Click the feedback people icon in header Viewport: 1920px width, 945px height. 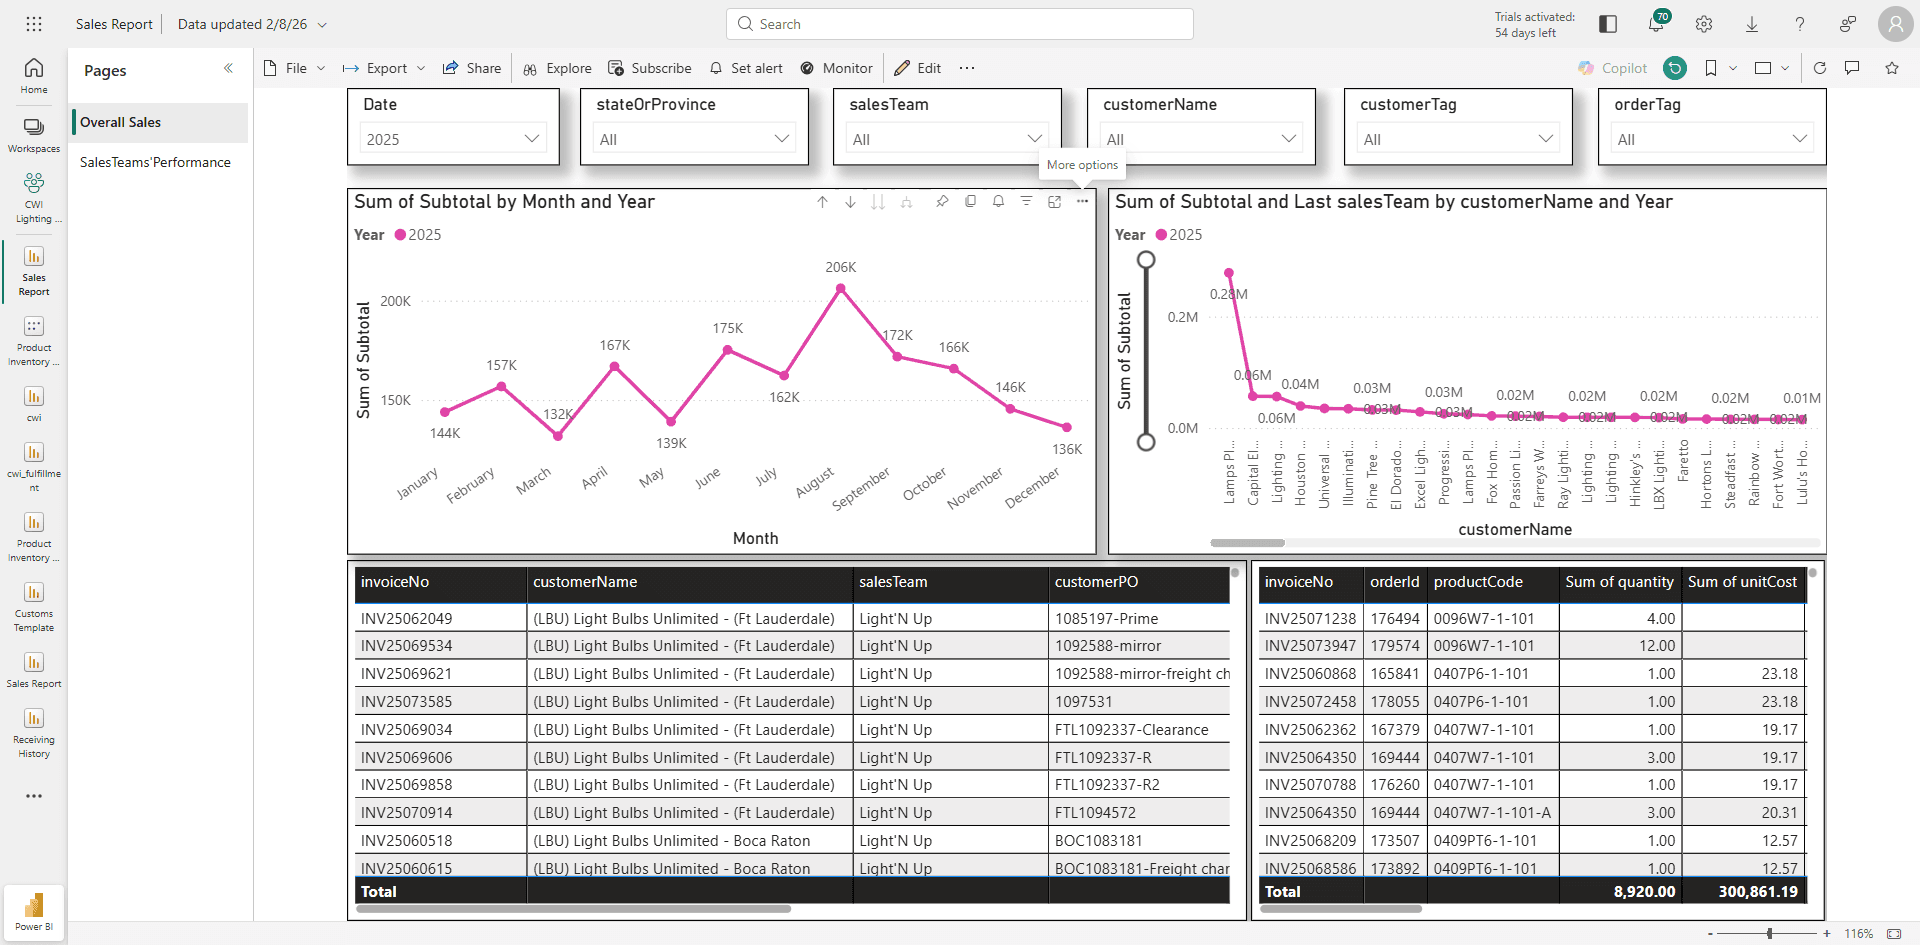(1848, 24)
